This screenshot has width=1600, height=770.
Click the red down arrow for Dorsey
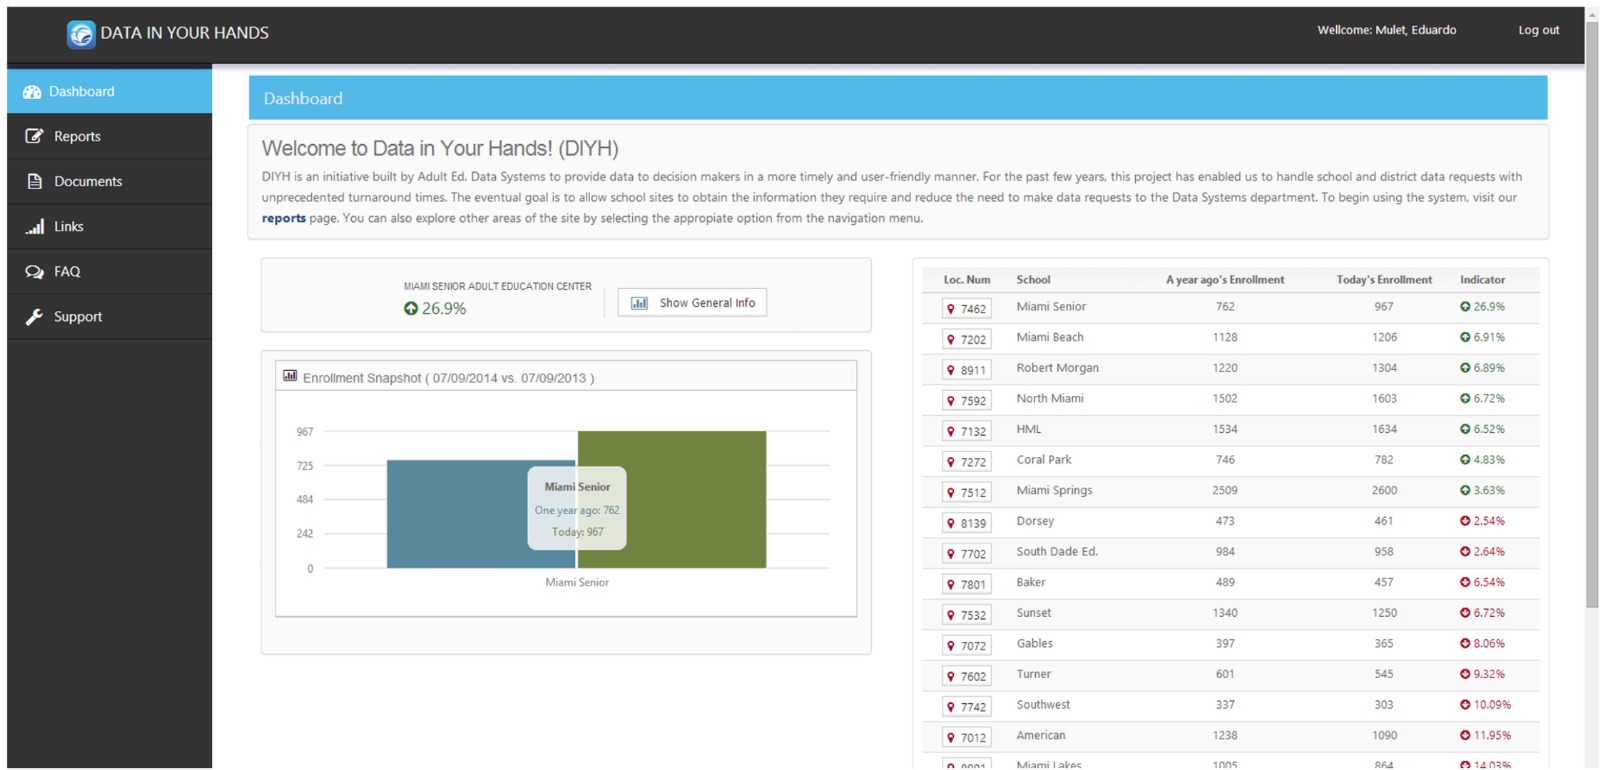click(1464, 521)
